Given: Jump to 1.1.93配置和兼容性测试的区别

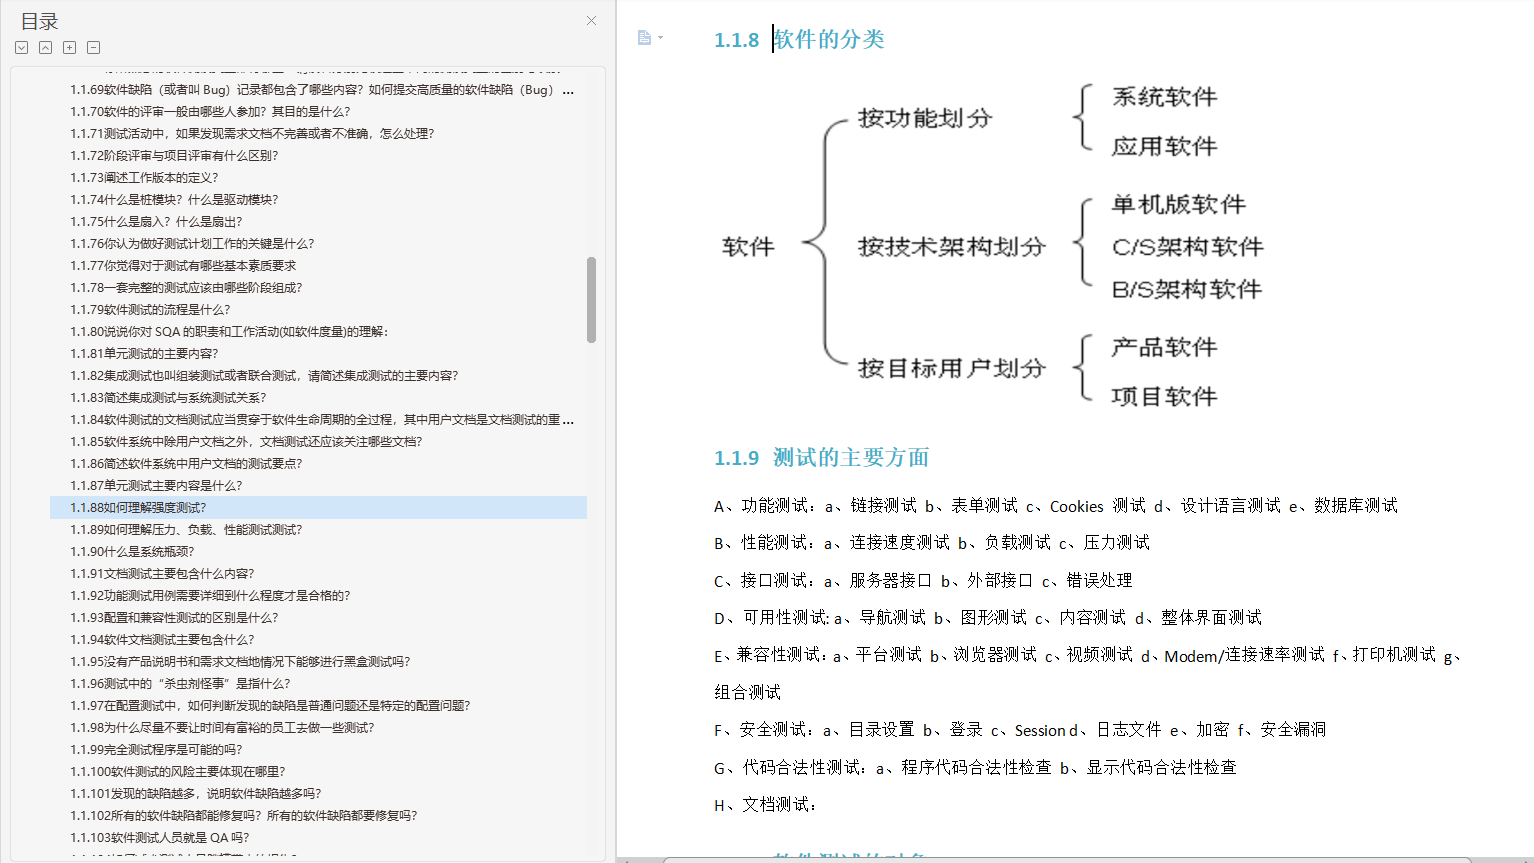Looking at the screenshot, I should coord(174,618).
